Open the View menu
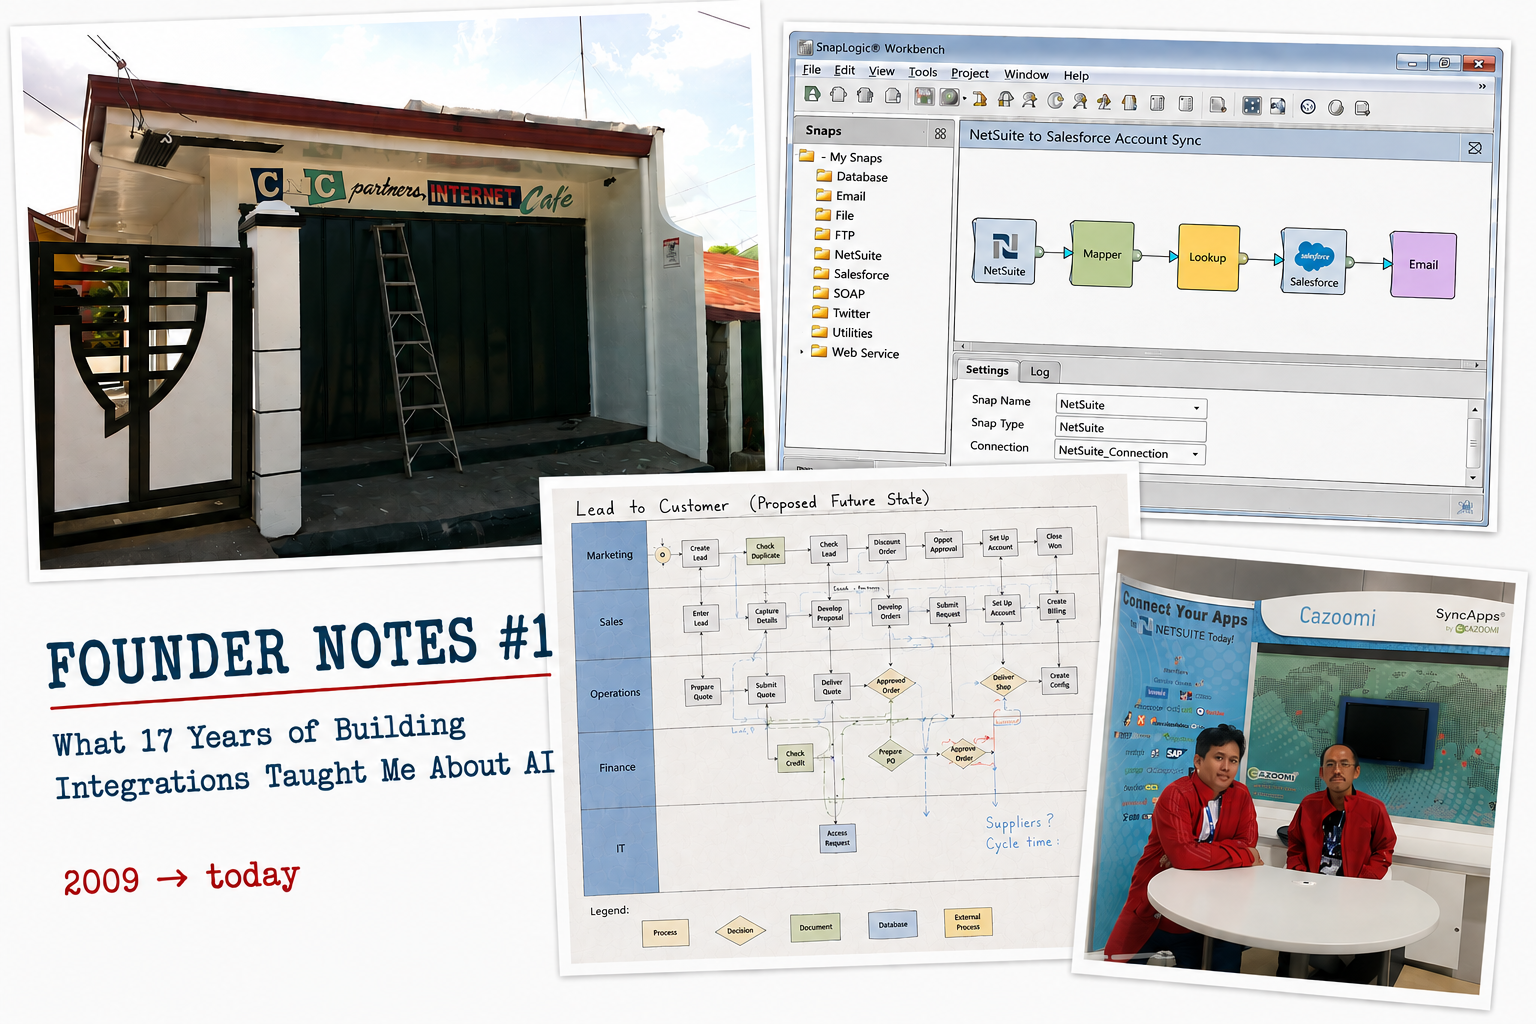Screen dimensions: 1536x1024 point(881,71)
